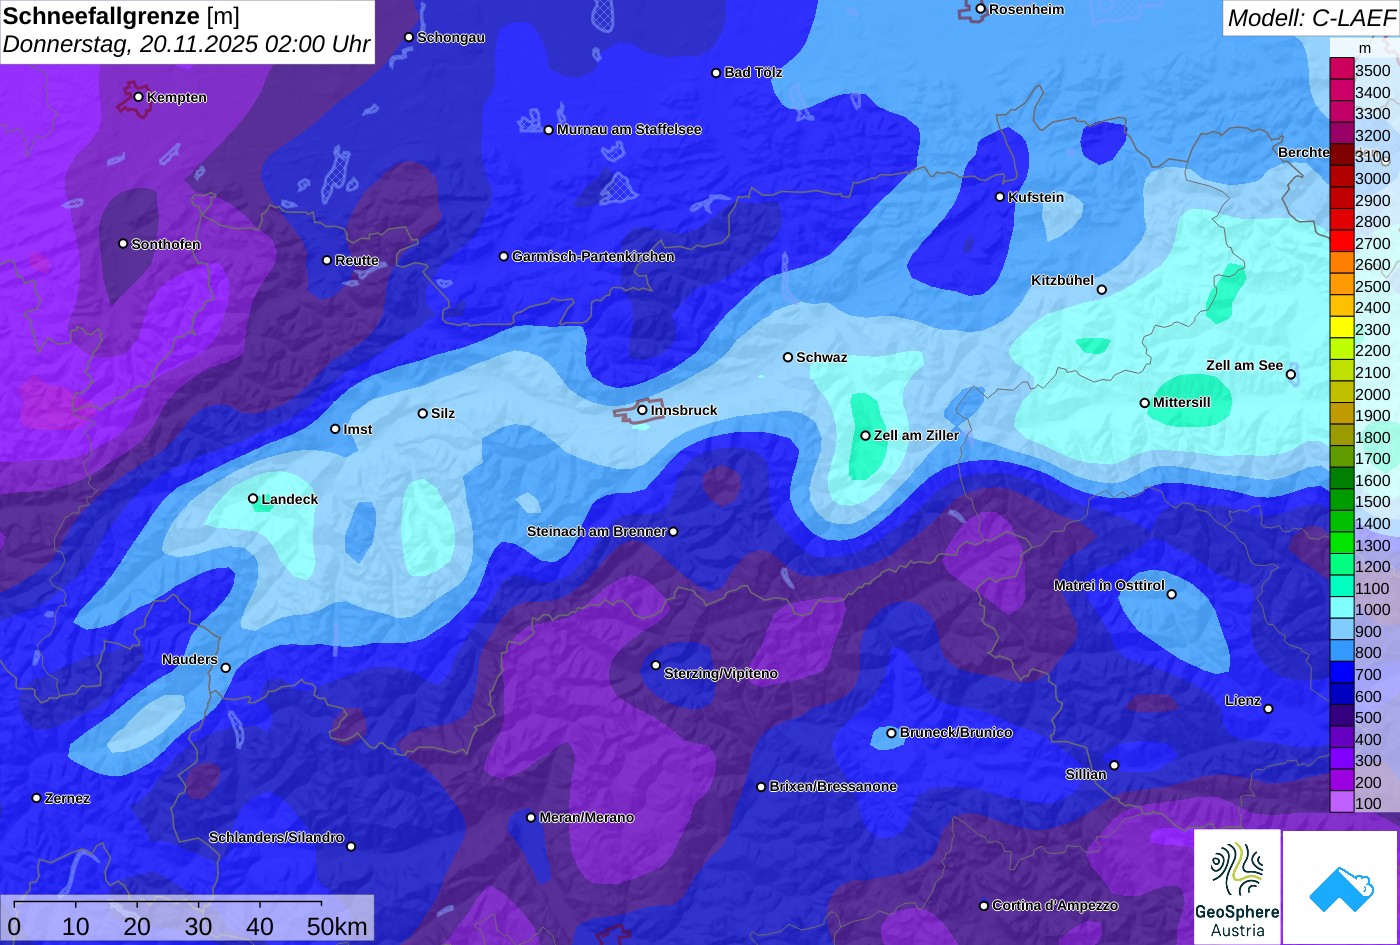This screenshot has height=945, width=1400.
Task: Click the 2700 m red legend swatch
Action: [x=1341, y=242]
